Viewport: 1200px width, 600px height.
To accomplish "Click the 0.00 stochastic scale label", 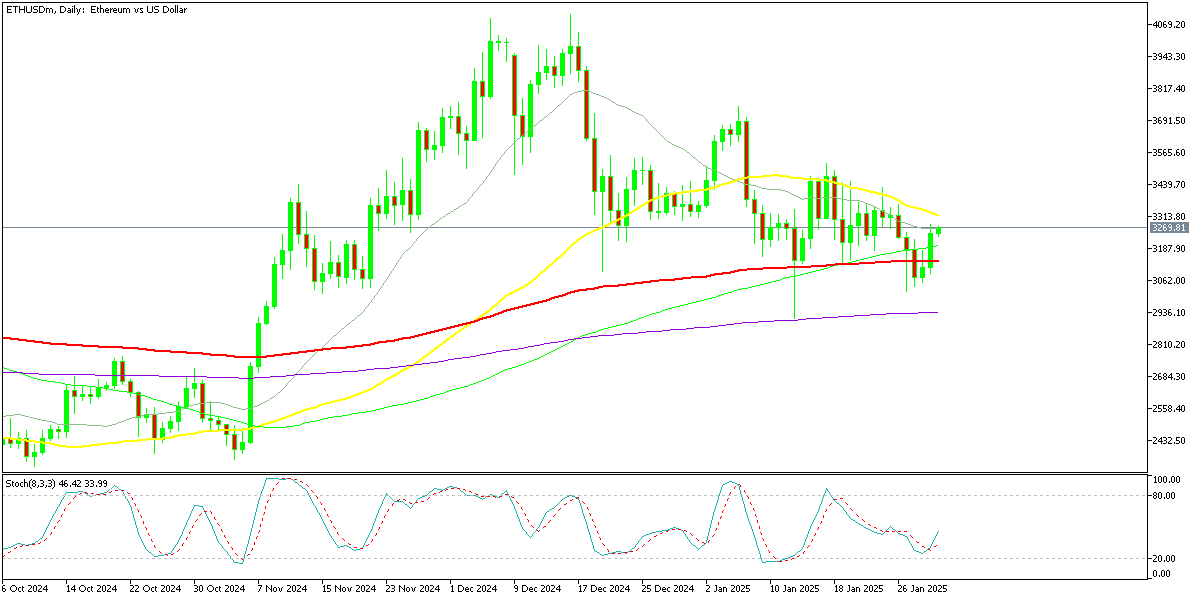I will 1162,573.
